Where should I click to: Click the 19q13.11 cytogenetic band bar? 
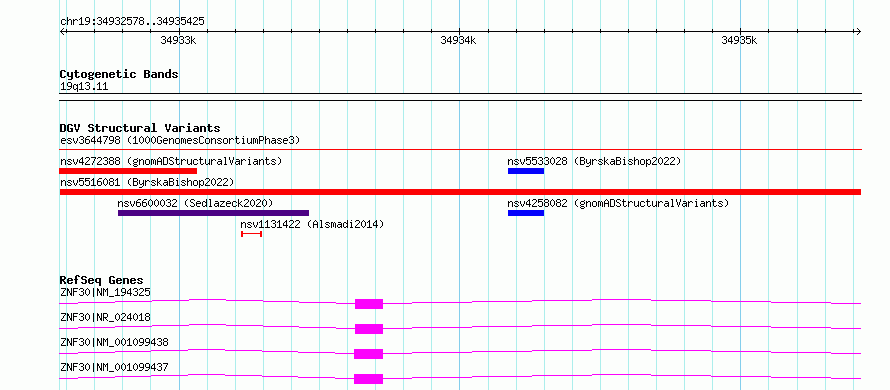[x=460, y=97]
